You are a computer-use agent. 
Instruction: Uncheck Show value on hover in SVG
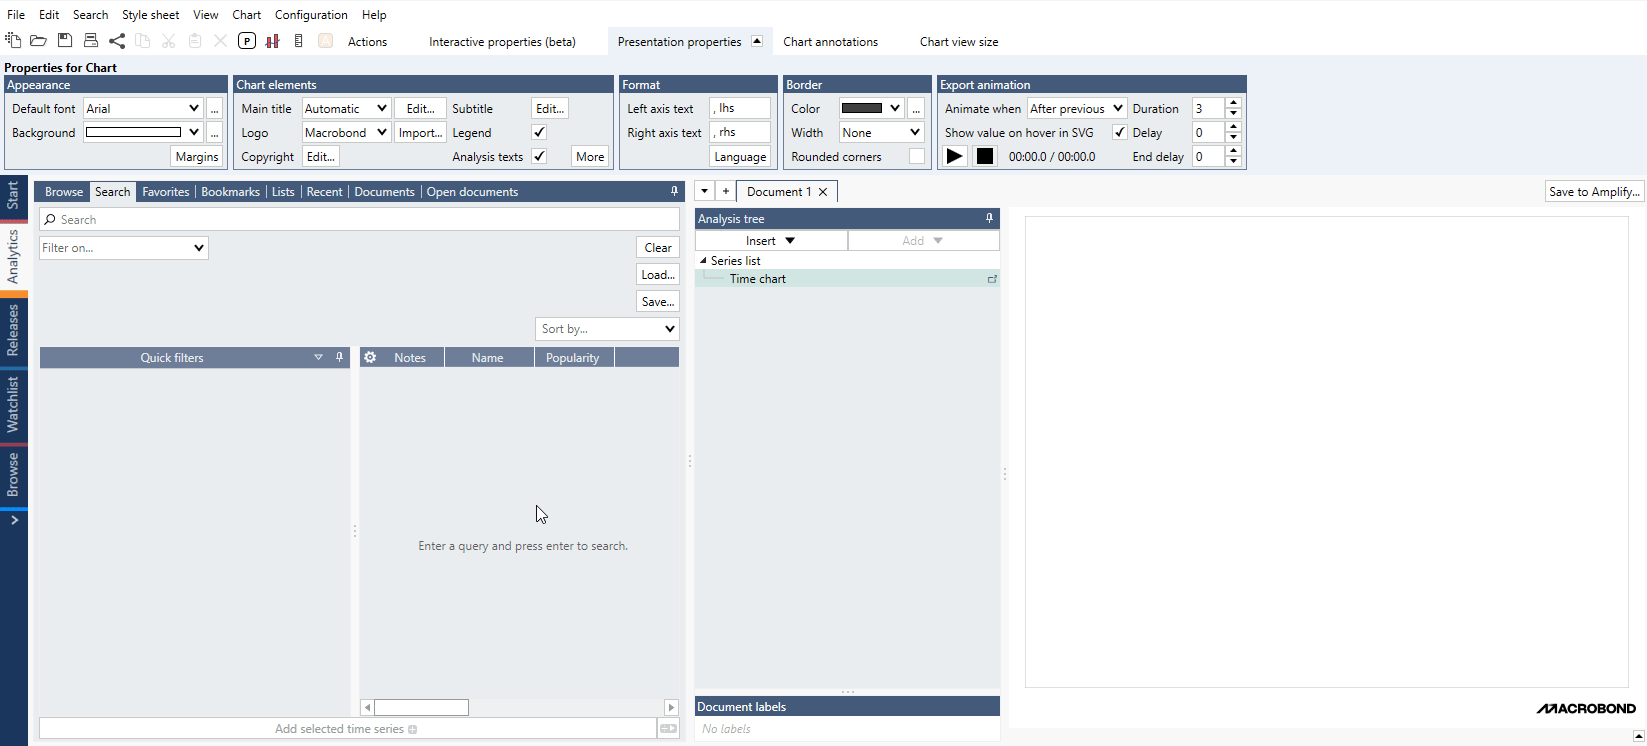(x=1119, y=132)
